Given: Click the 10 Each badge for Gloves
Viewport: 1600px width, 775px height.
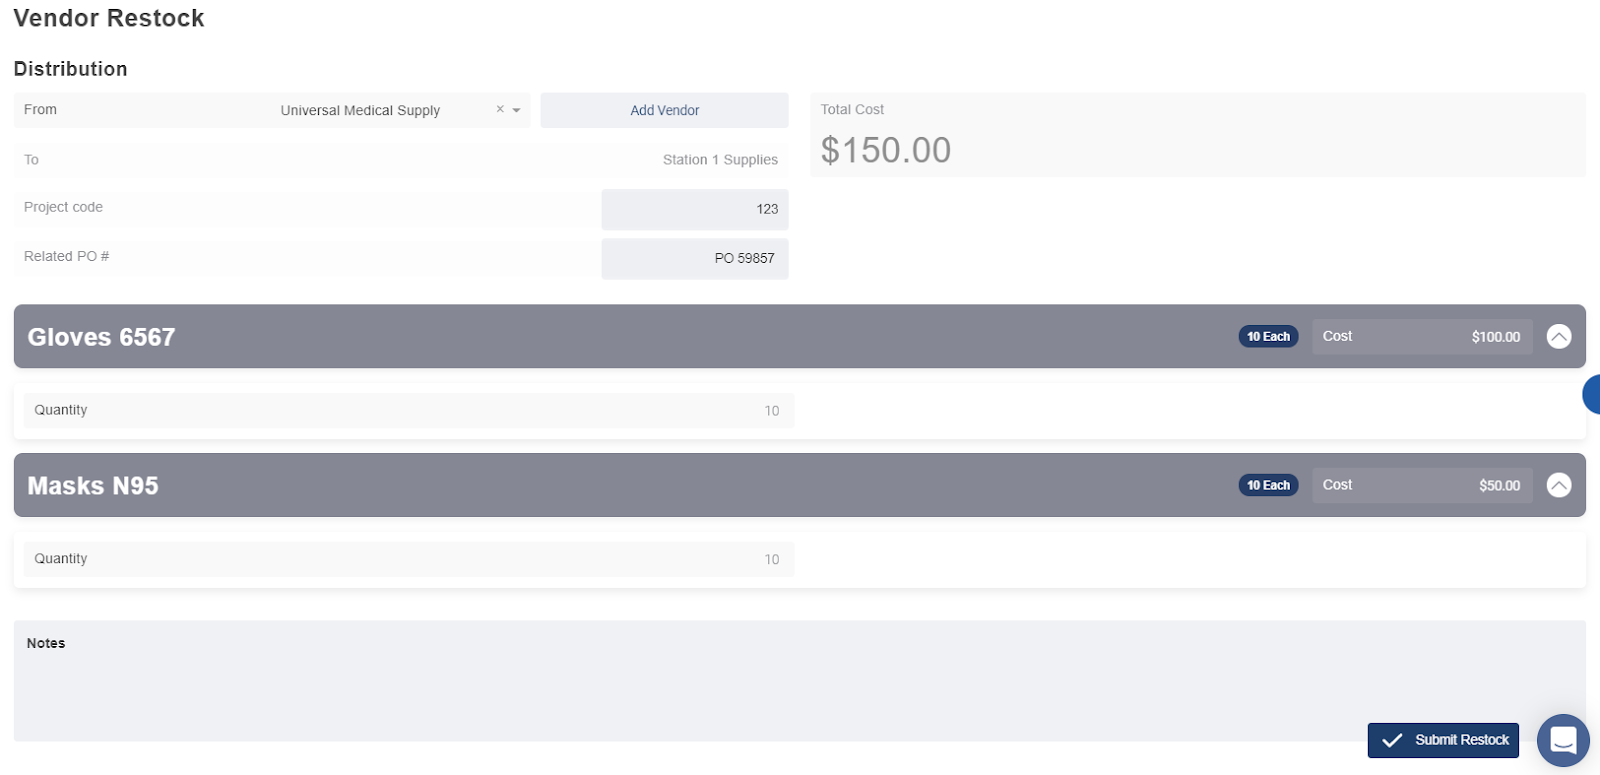Looking at the screenshot, I should click(x=1268, y=337).
